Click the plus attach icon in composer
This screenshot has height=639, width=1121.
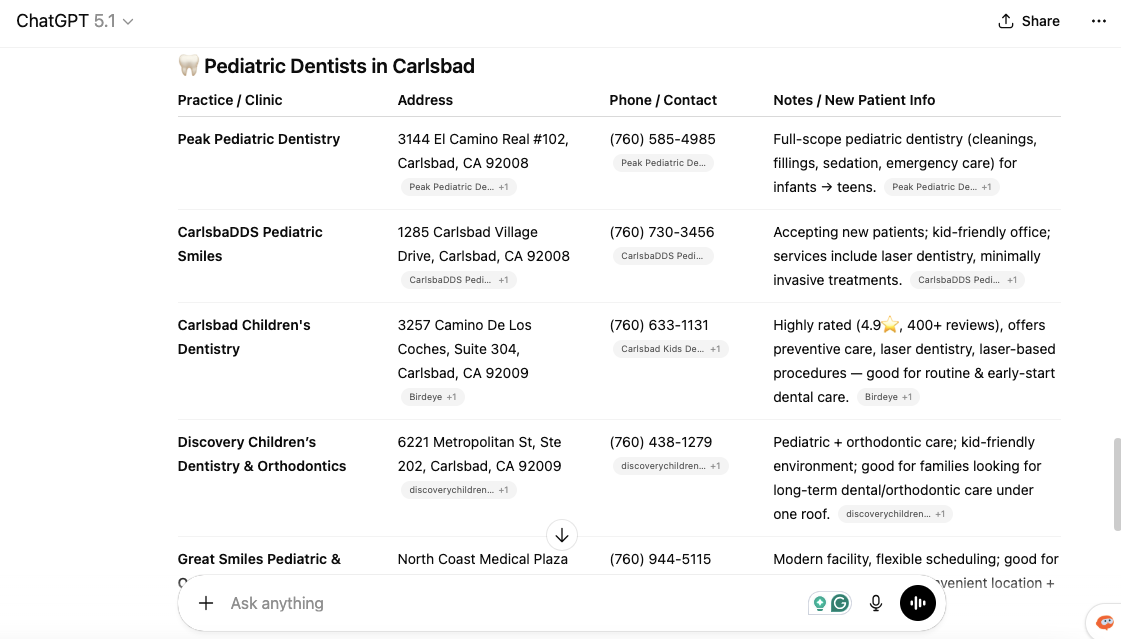206,603
